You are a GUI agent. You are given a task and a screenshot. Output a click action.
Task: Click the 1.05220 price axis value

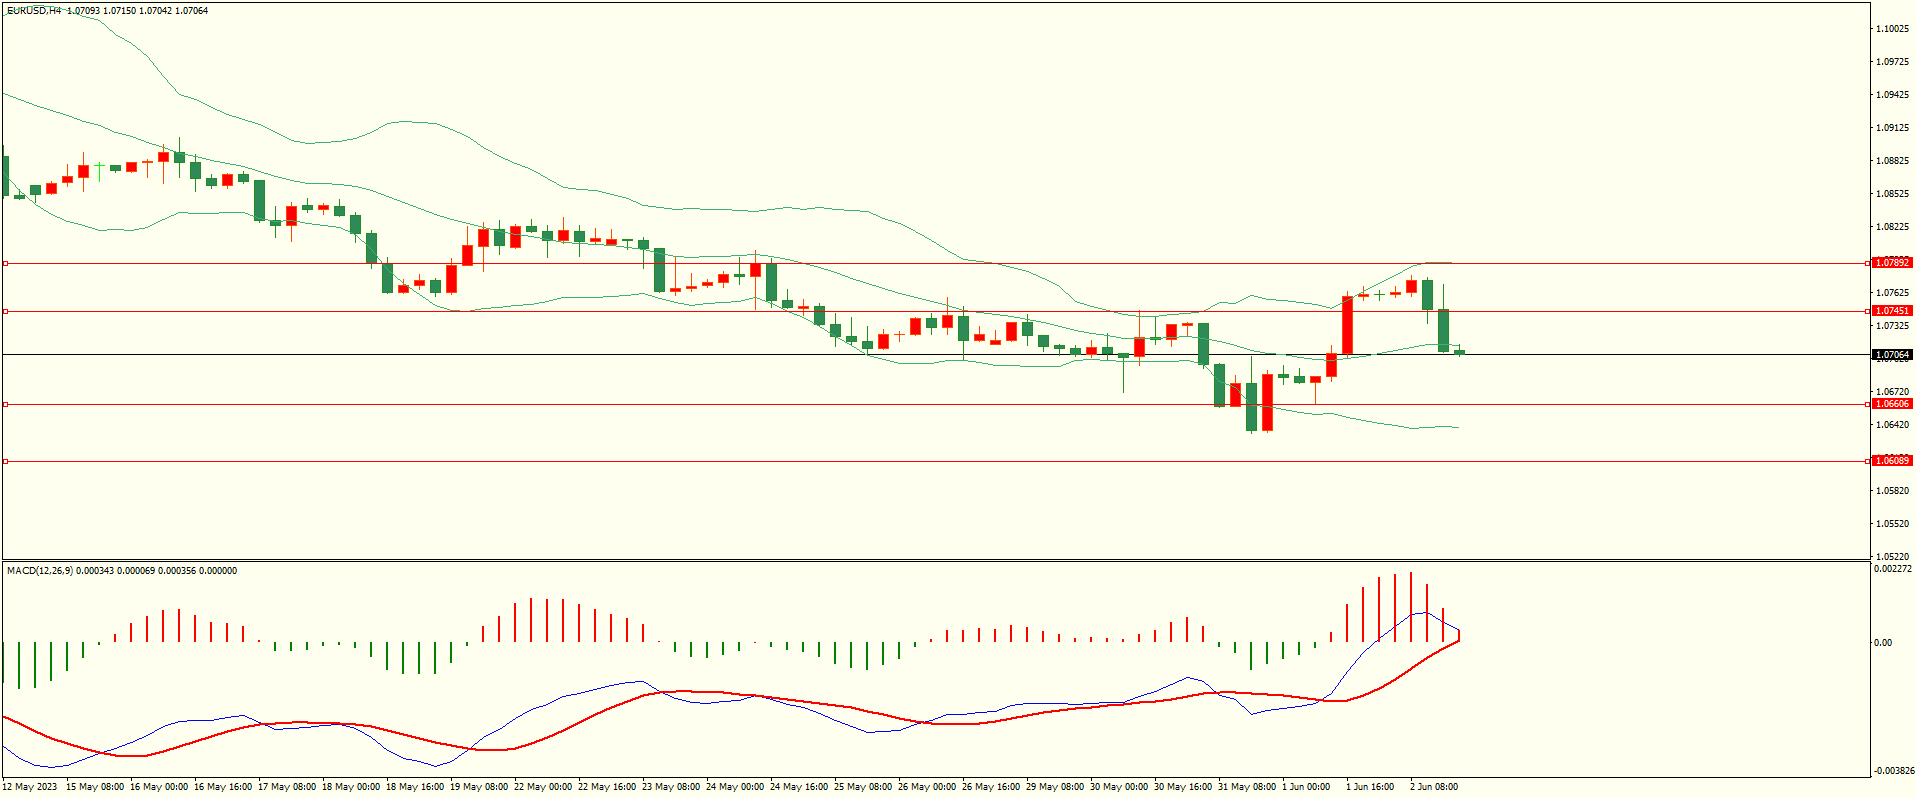point(1892,557)
